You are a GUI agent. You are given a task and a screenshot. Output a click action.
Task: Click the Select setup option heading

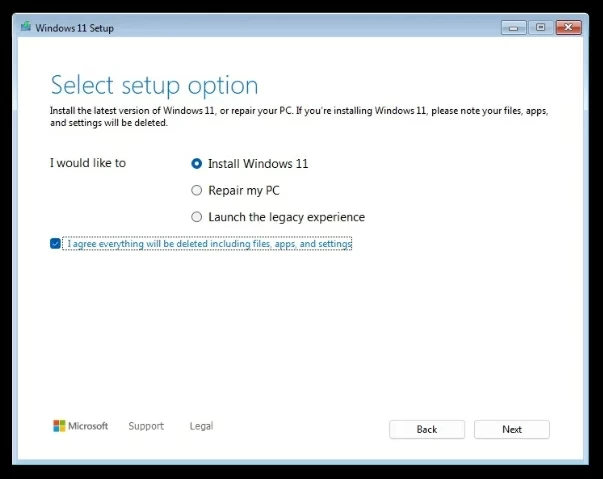(x=154, y=84)
